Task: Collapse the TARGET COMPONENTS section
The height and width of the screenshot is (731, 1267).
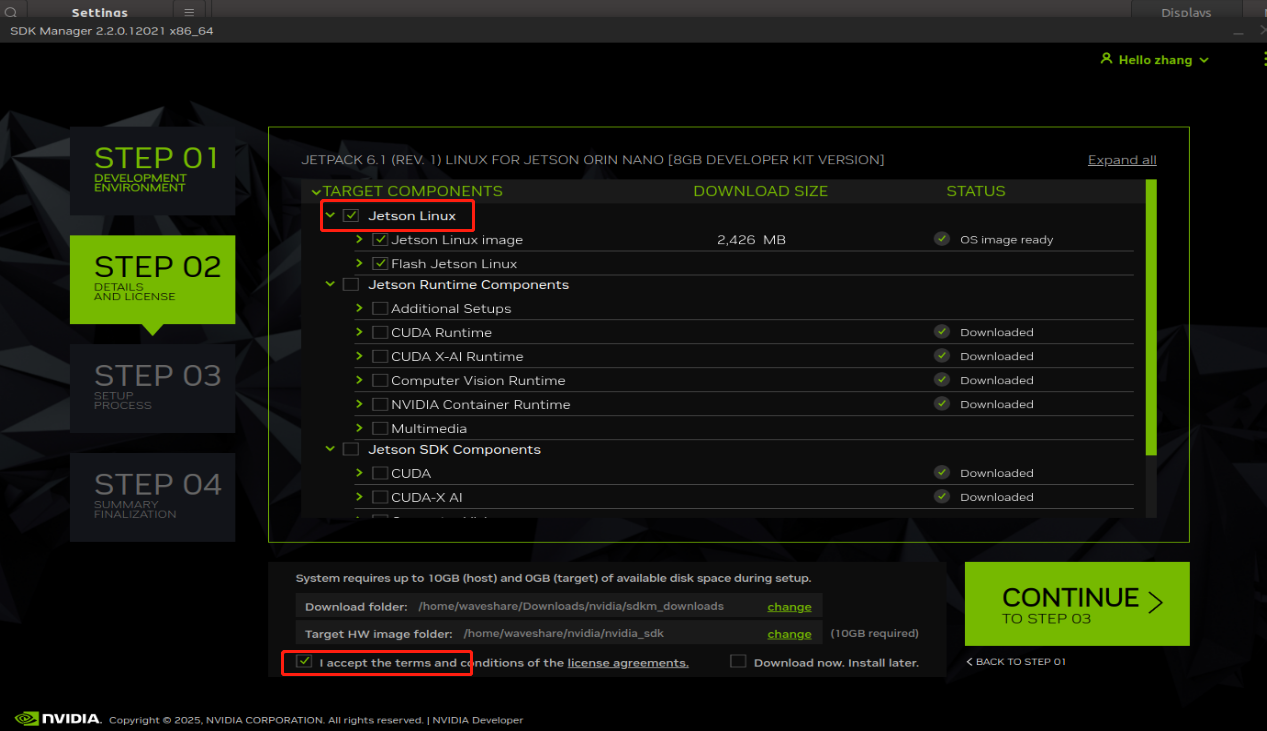Action: pyautogui.click(x=316, y=192)
